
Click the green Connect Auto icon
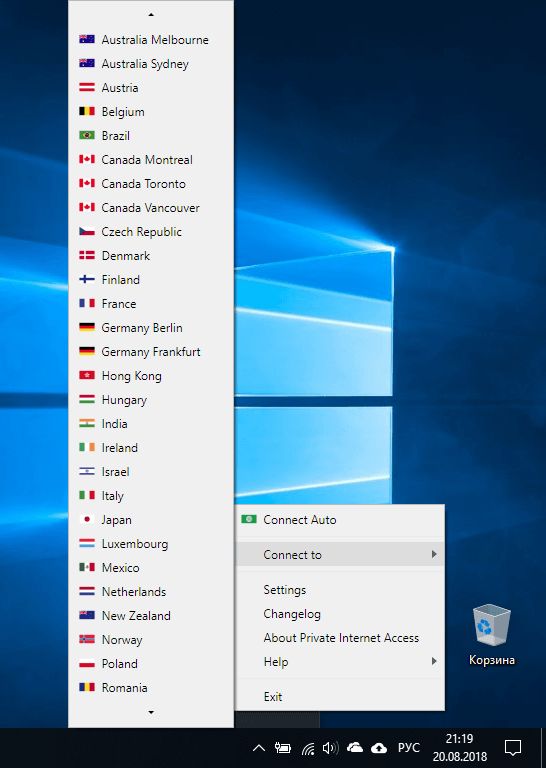[249, 519]
